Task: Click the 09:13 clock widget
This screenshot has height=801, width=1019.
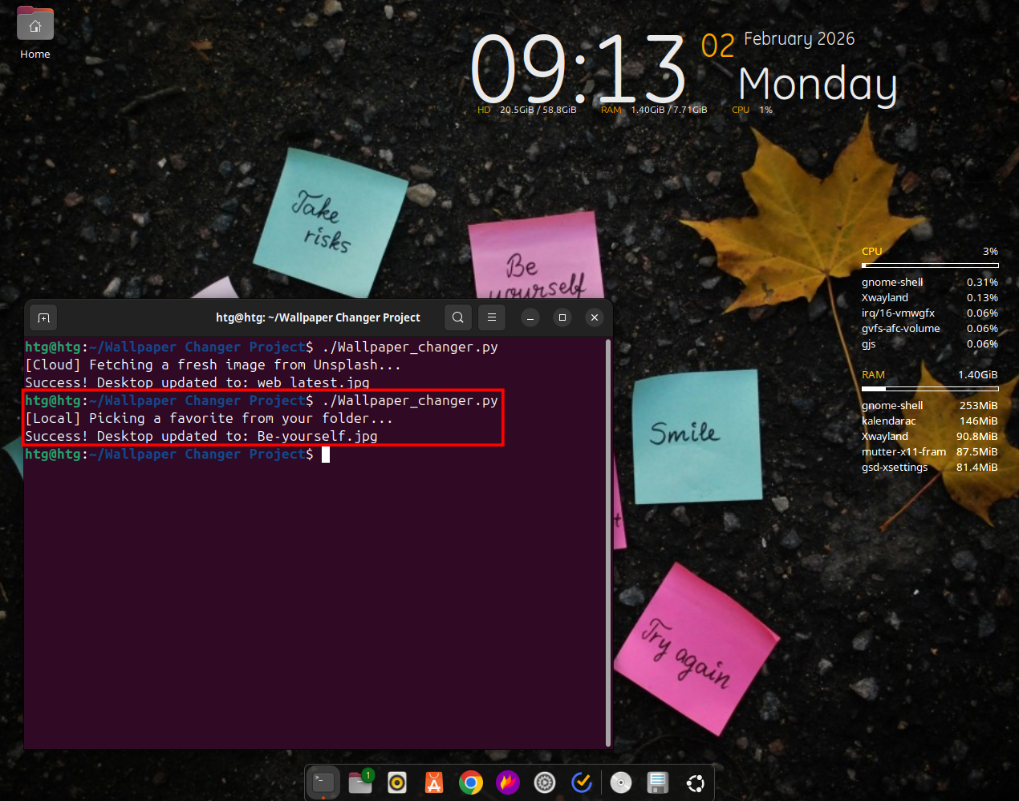Action: 577,69
